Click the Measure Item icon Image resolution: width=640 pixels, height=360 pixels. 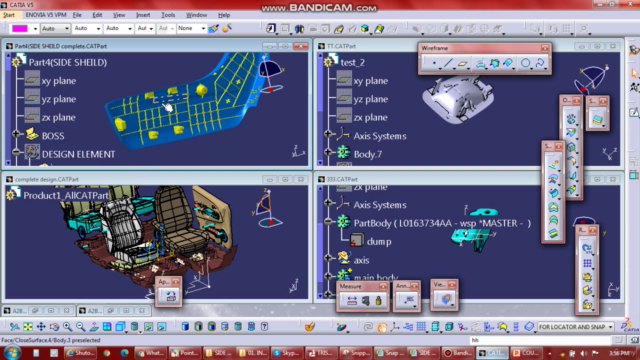coord(365,301)
